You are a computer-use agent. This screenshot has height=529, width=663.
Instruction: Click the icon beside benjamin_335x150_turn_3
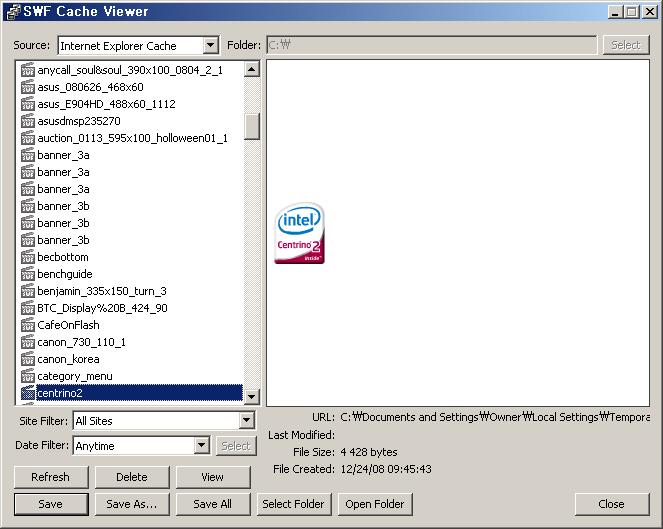click(x=27, y=291)
